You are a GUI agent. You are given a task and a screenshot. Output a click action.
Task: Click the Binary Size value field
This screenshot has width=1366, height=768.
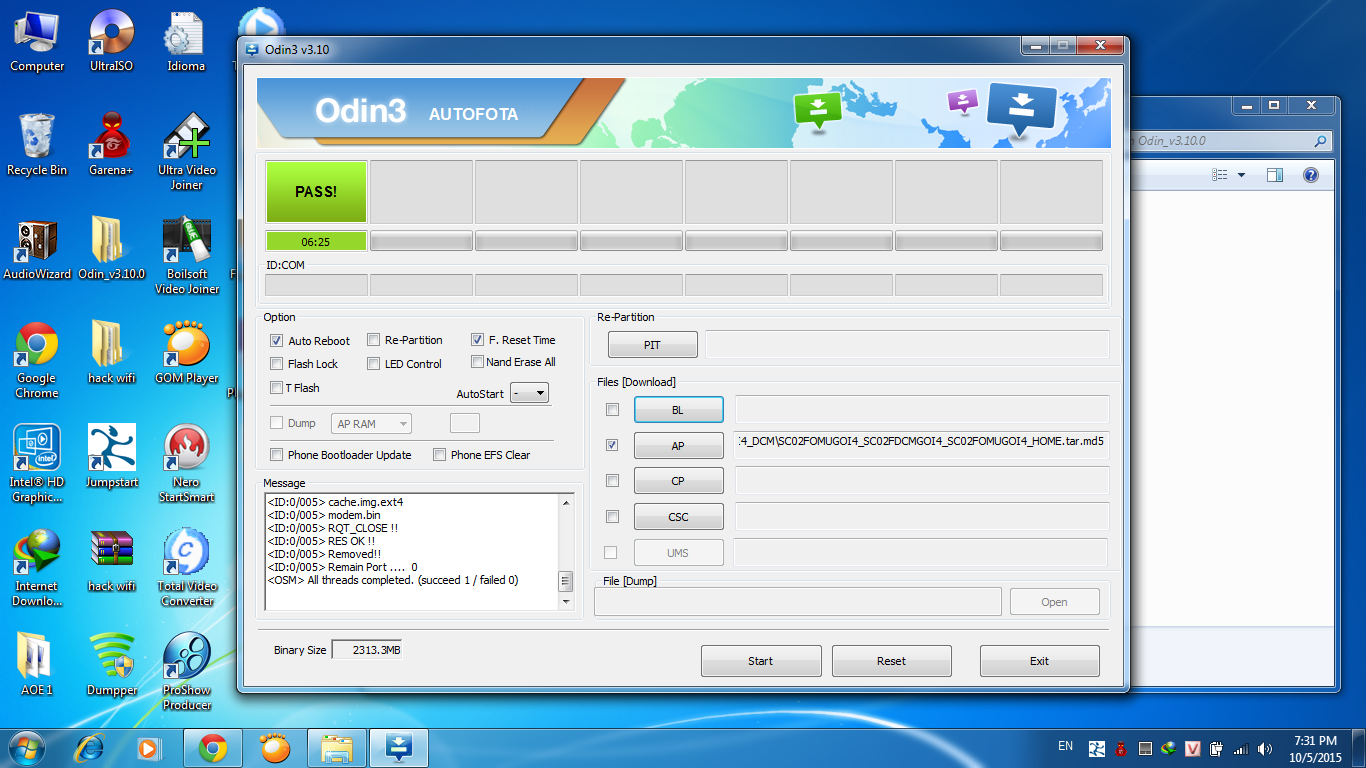click(366, 650)
